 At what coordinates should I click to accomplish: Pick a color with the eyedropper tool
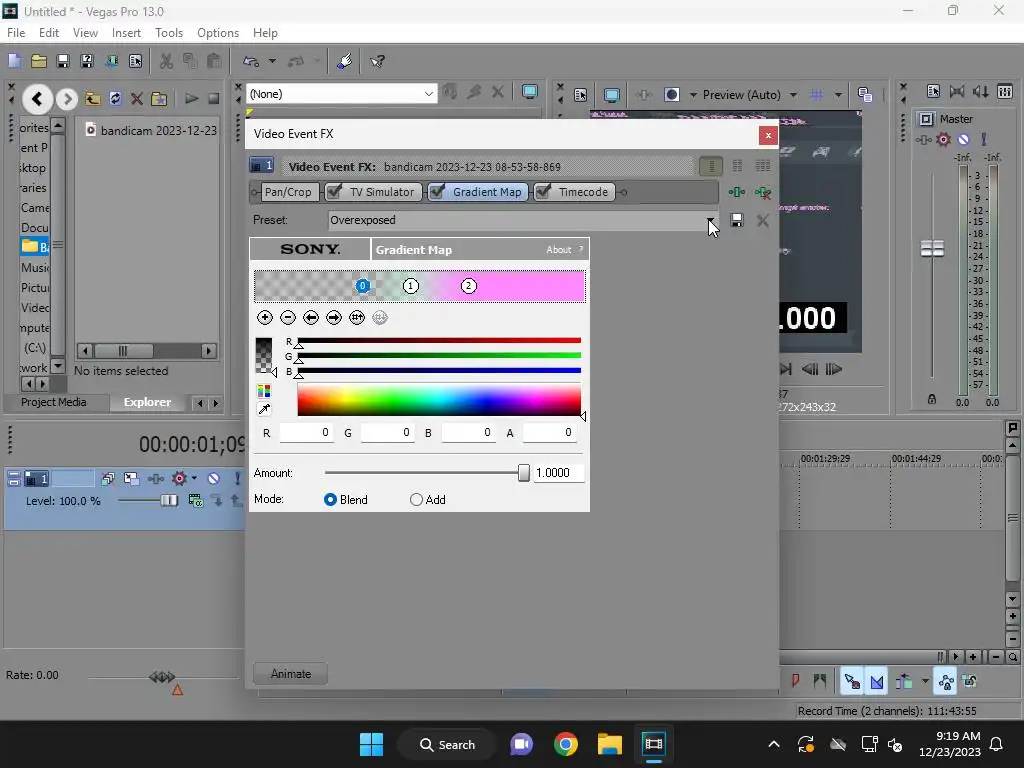[264, 409]
